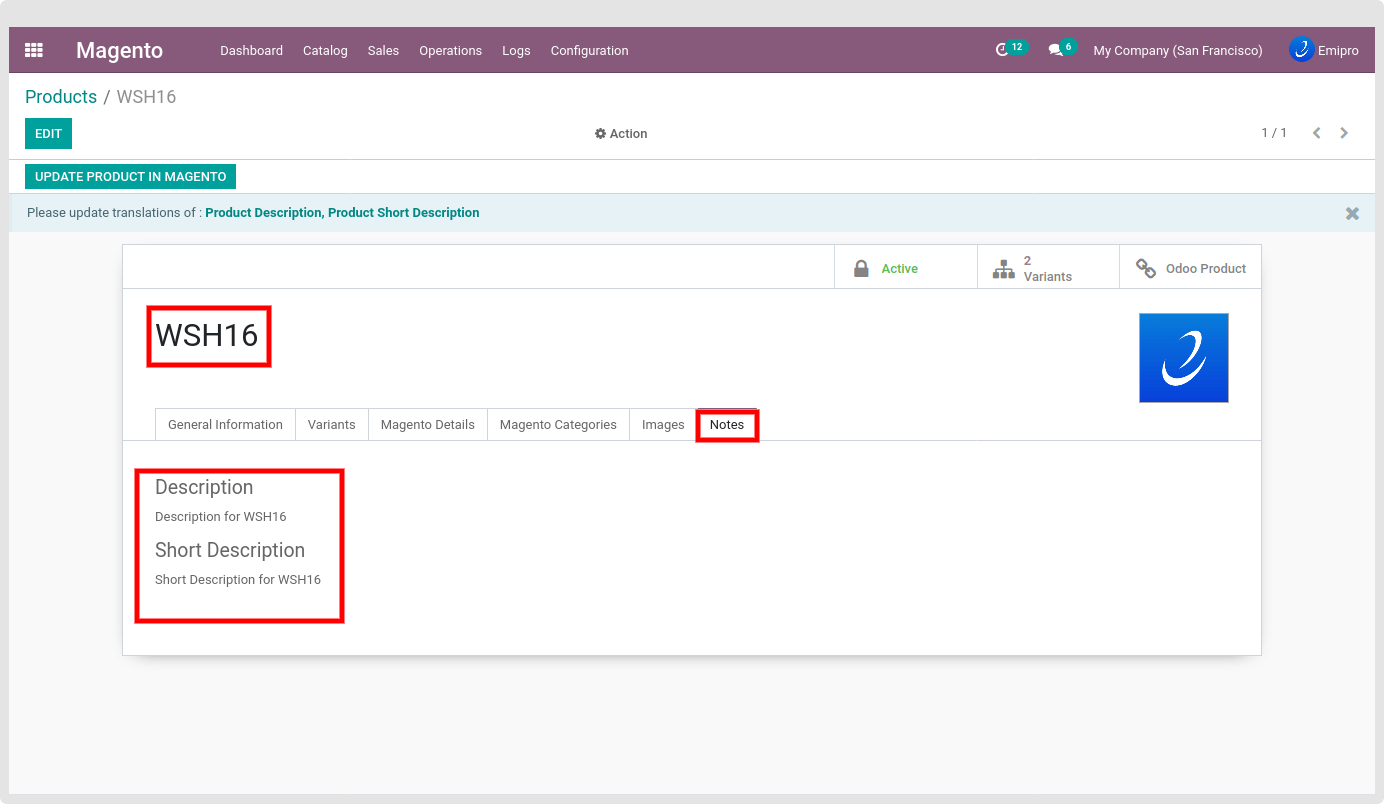Go back to Products breadcrumb
The image size is (1384, 804).
tap(61, 97)
